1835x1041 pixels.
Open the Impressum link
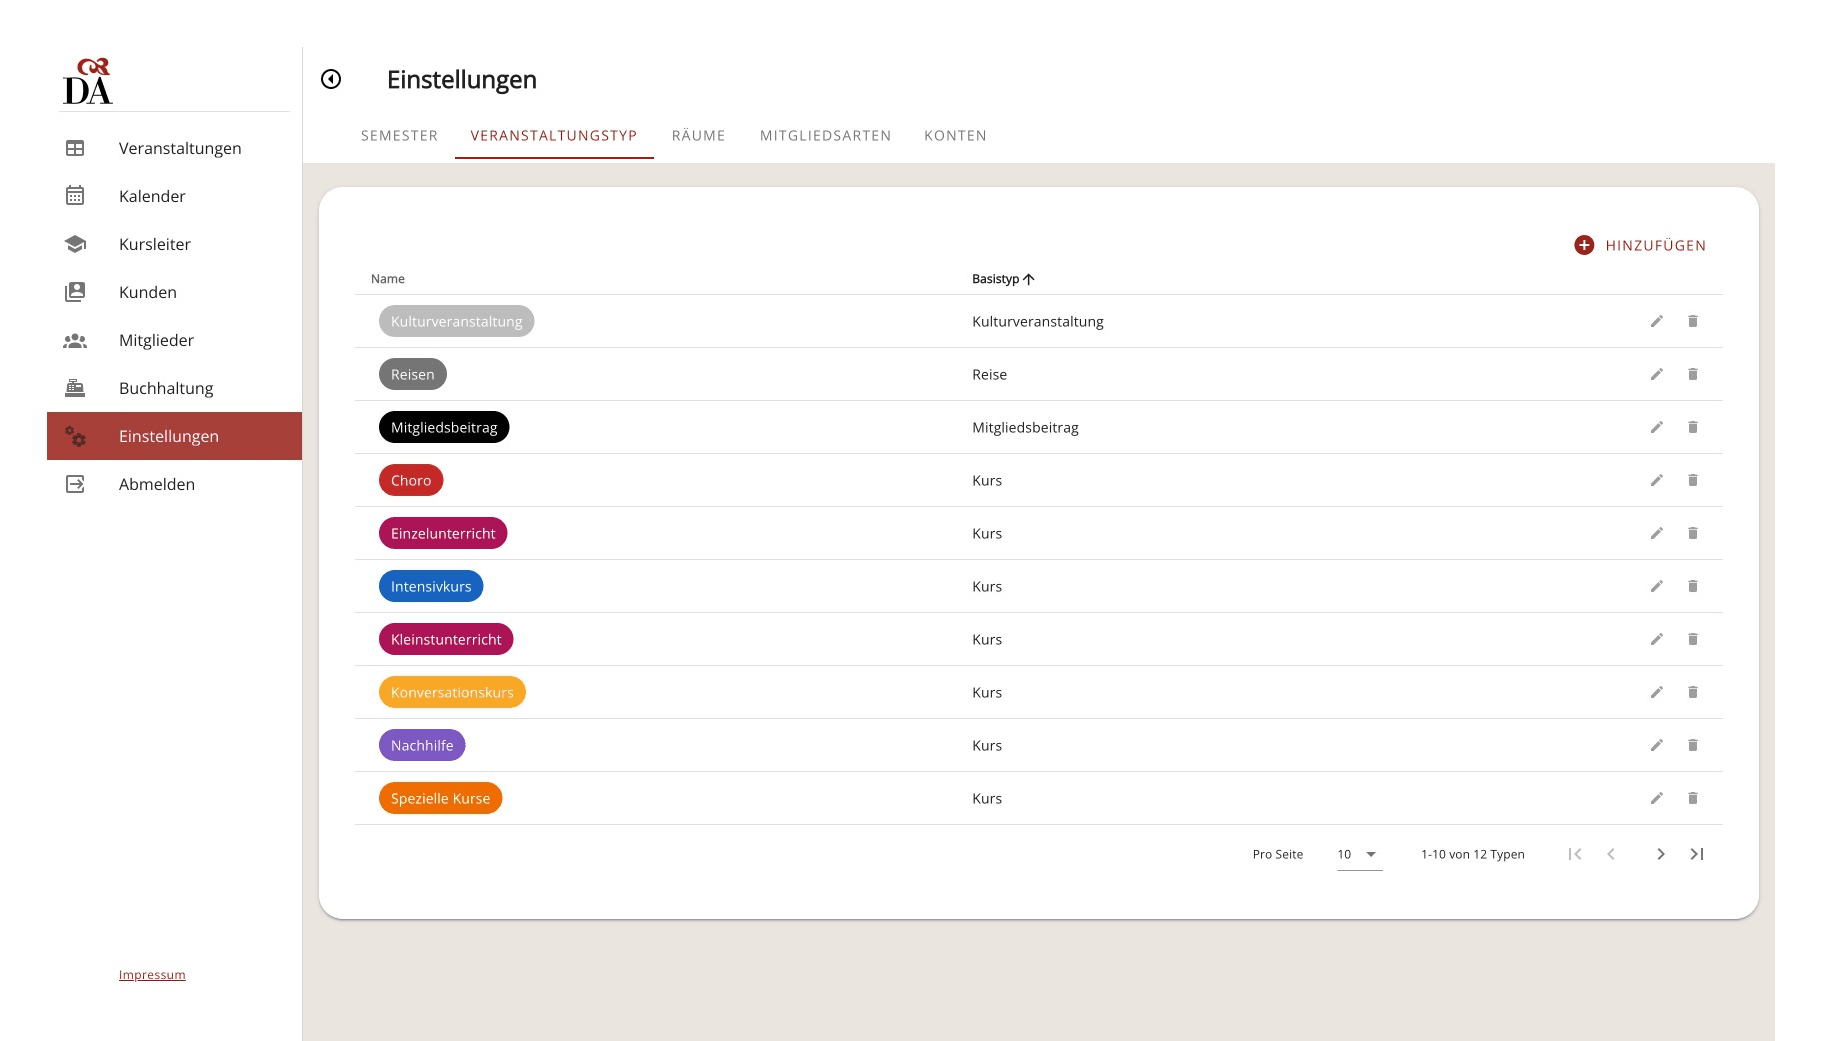pyautogui.click(x=152, y=975)
